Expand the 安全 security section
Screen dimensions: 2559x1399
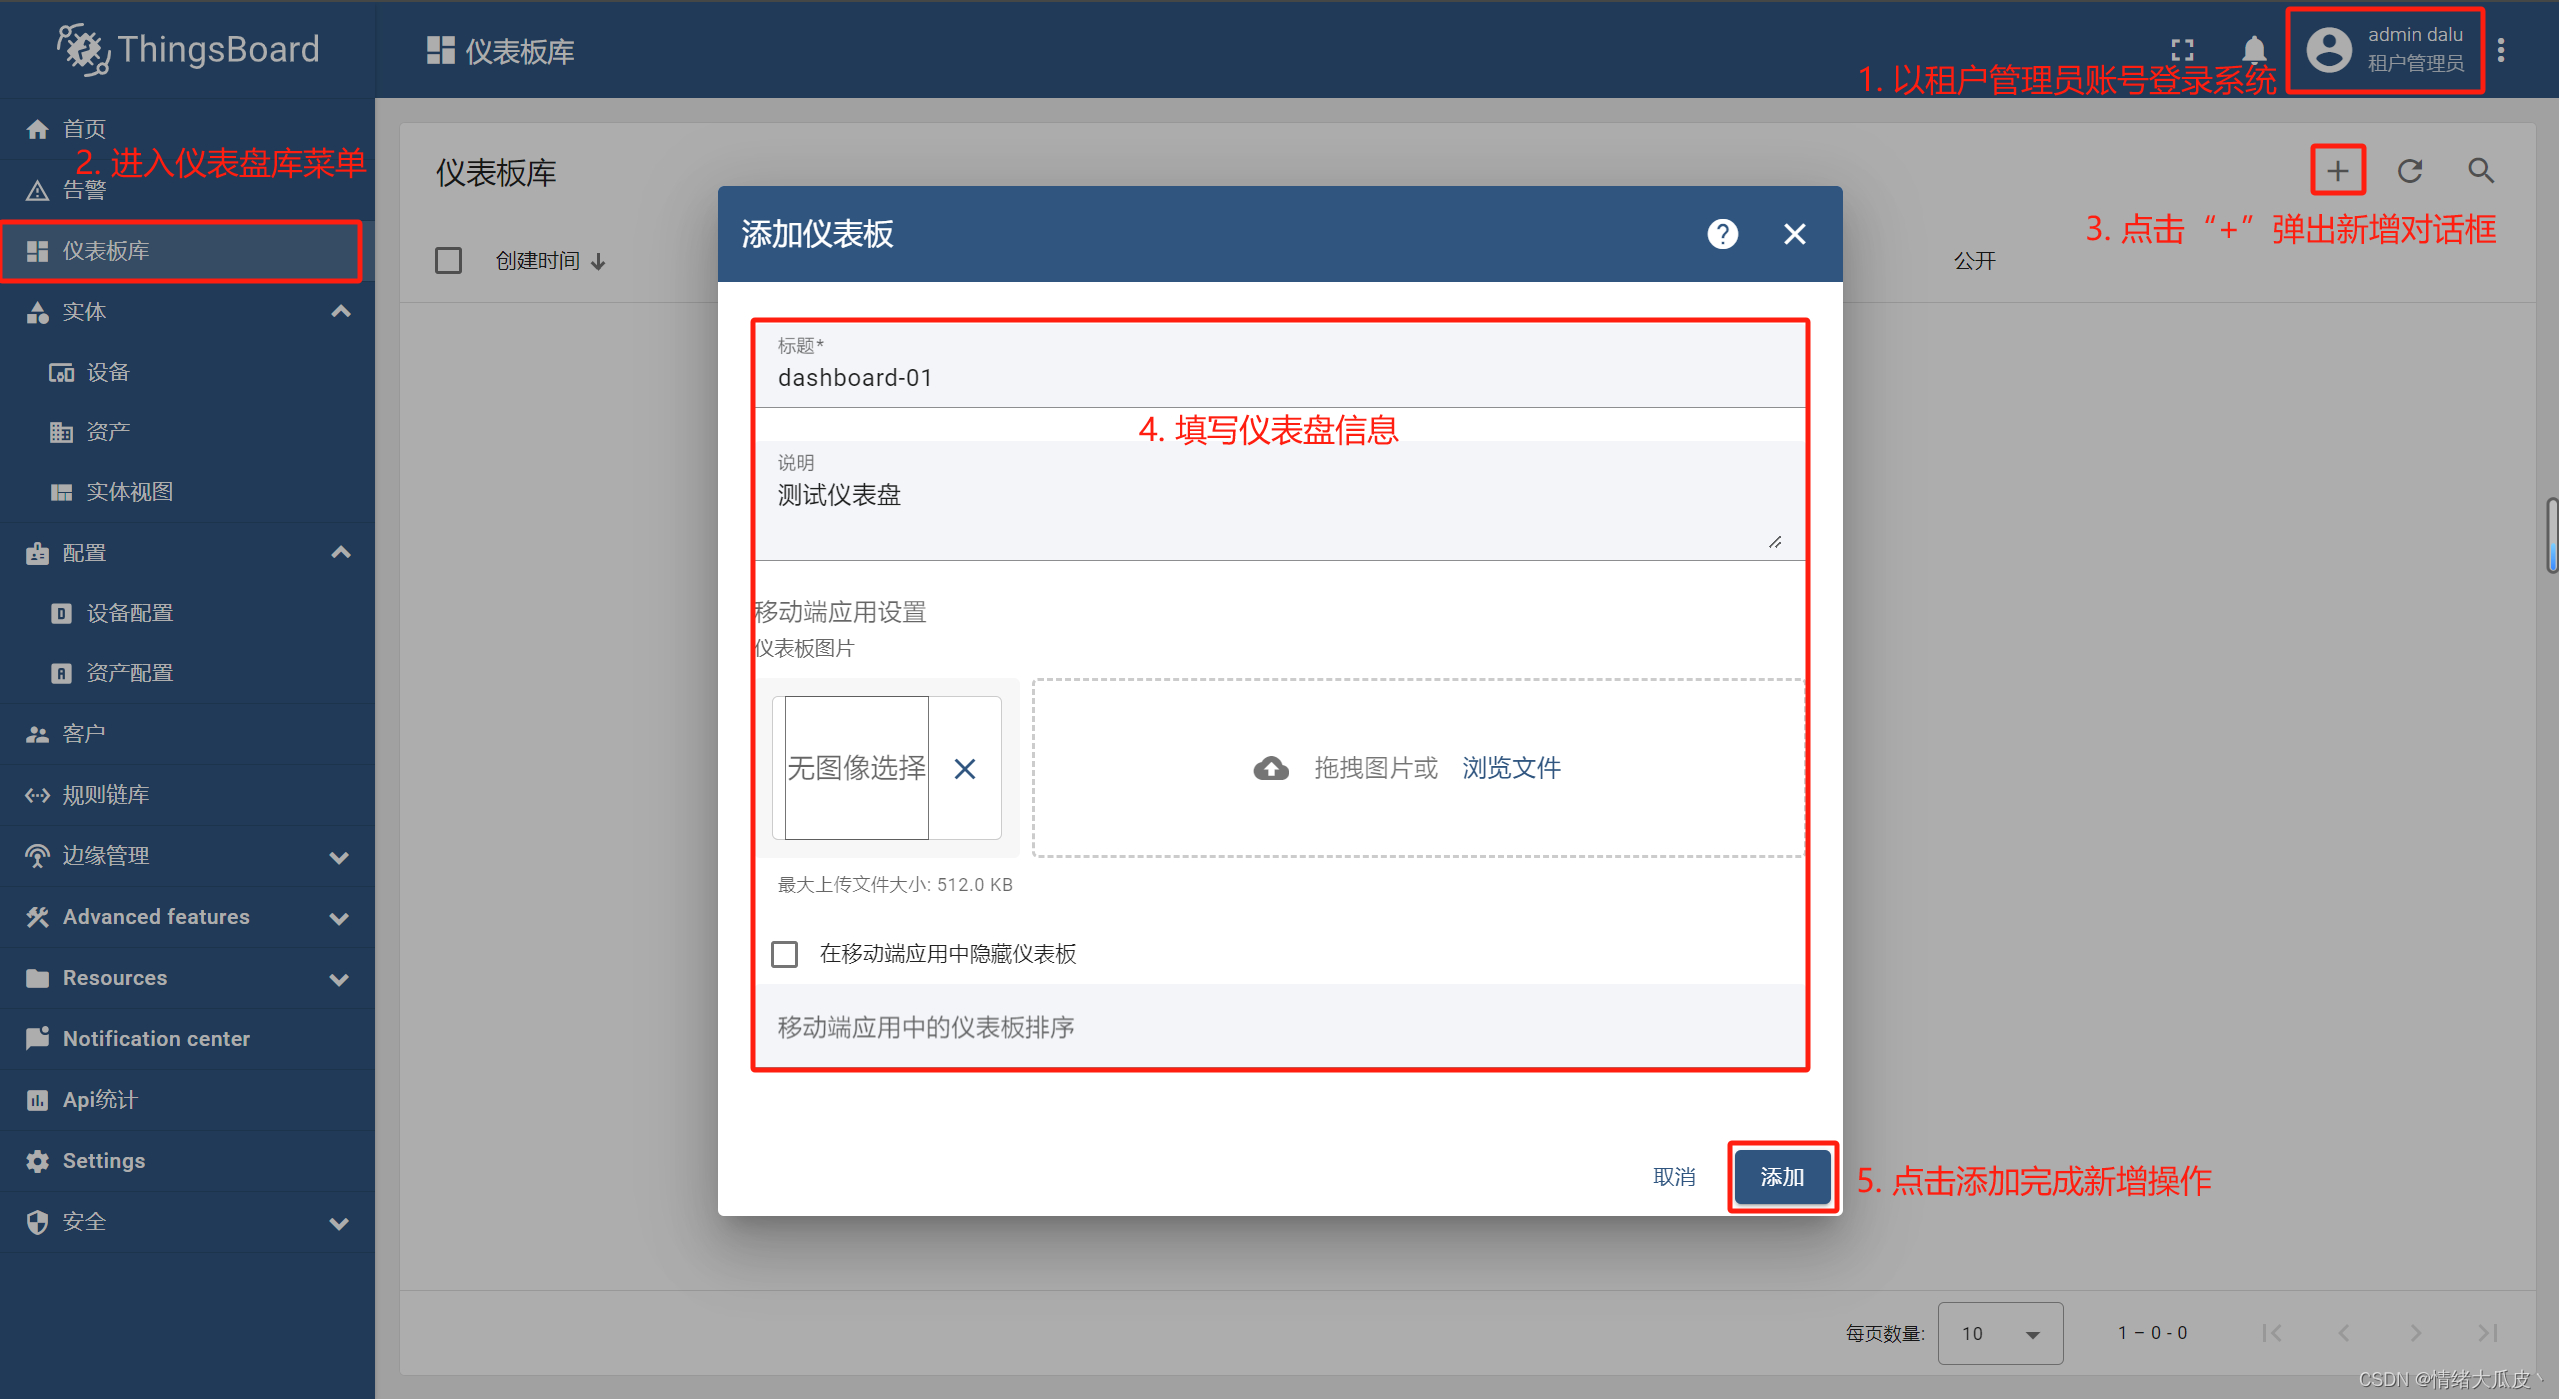coord(340,1223)
